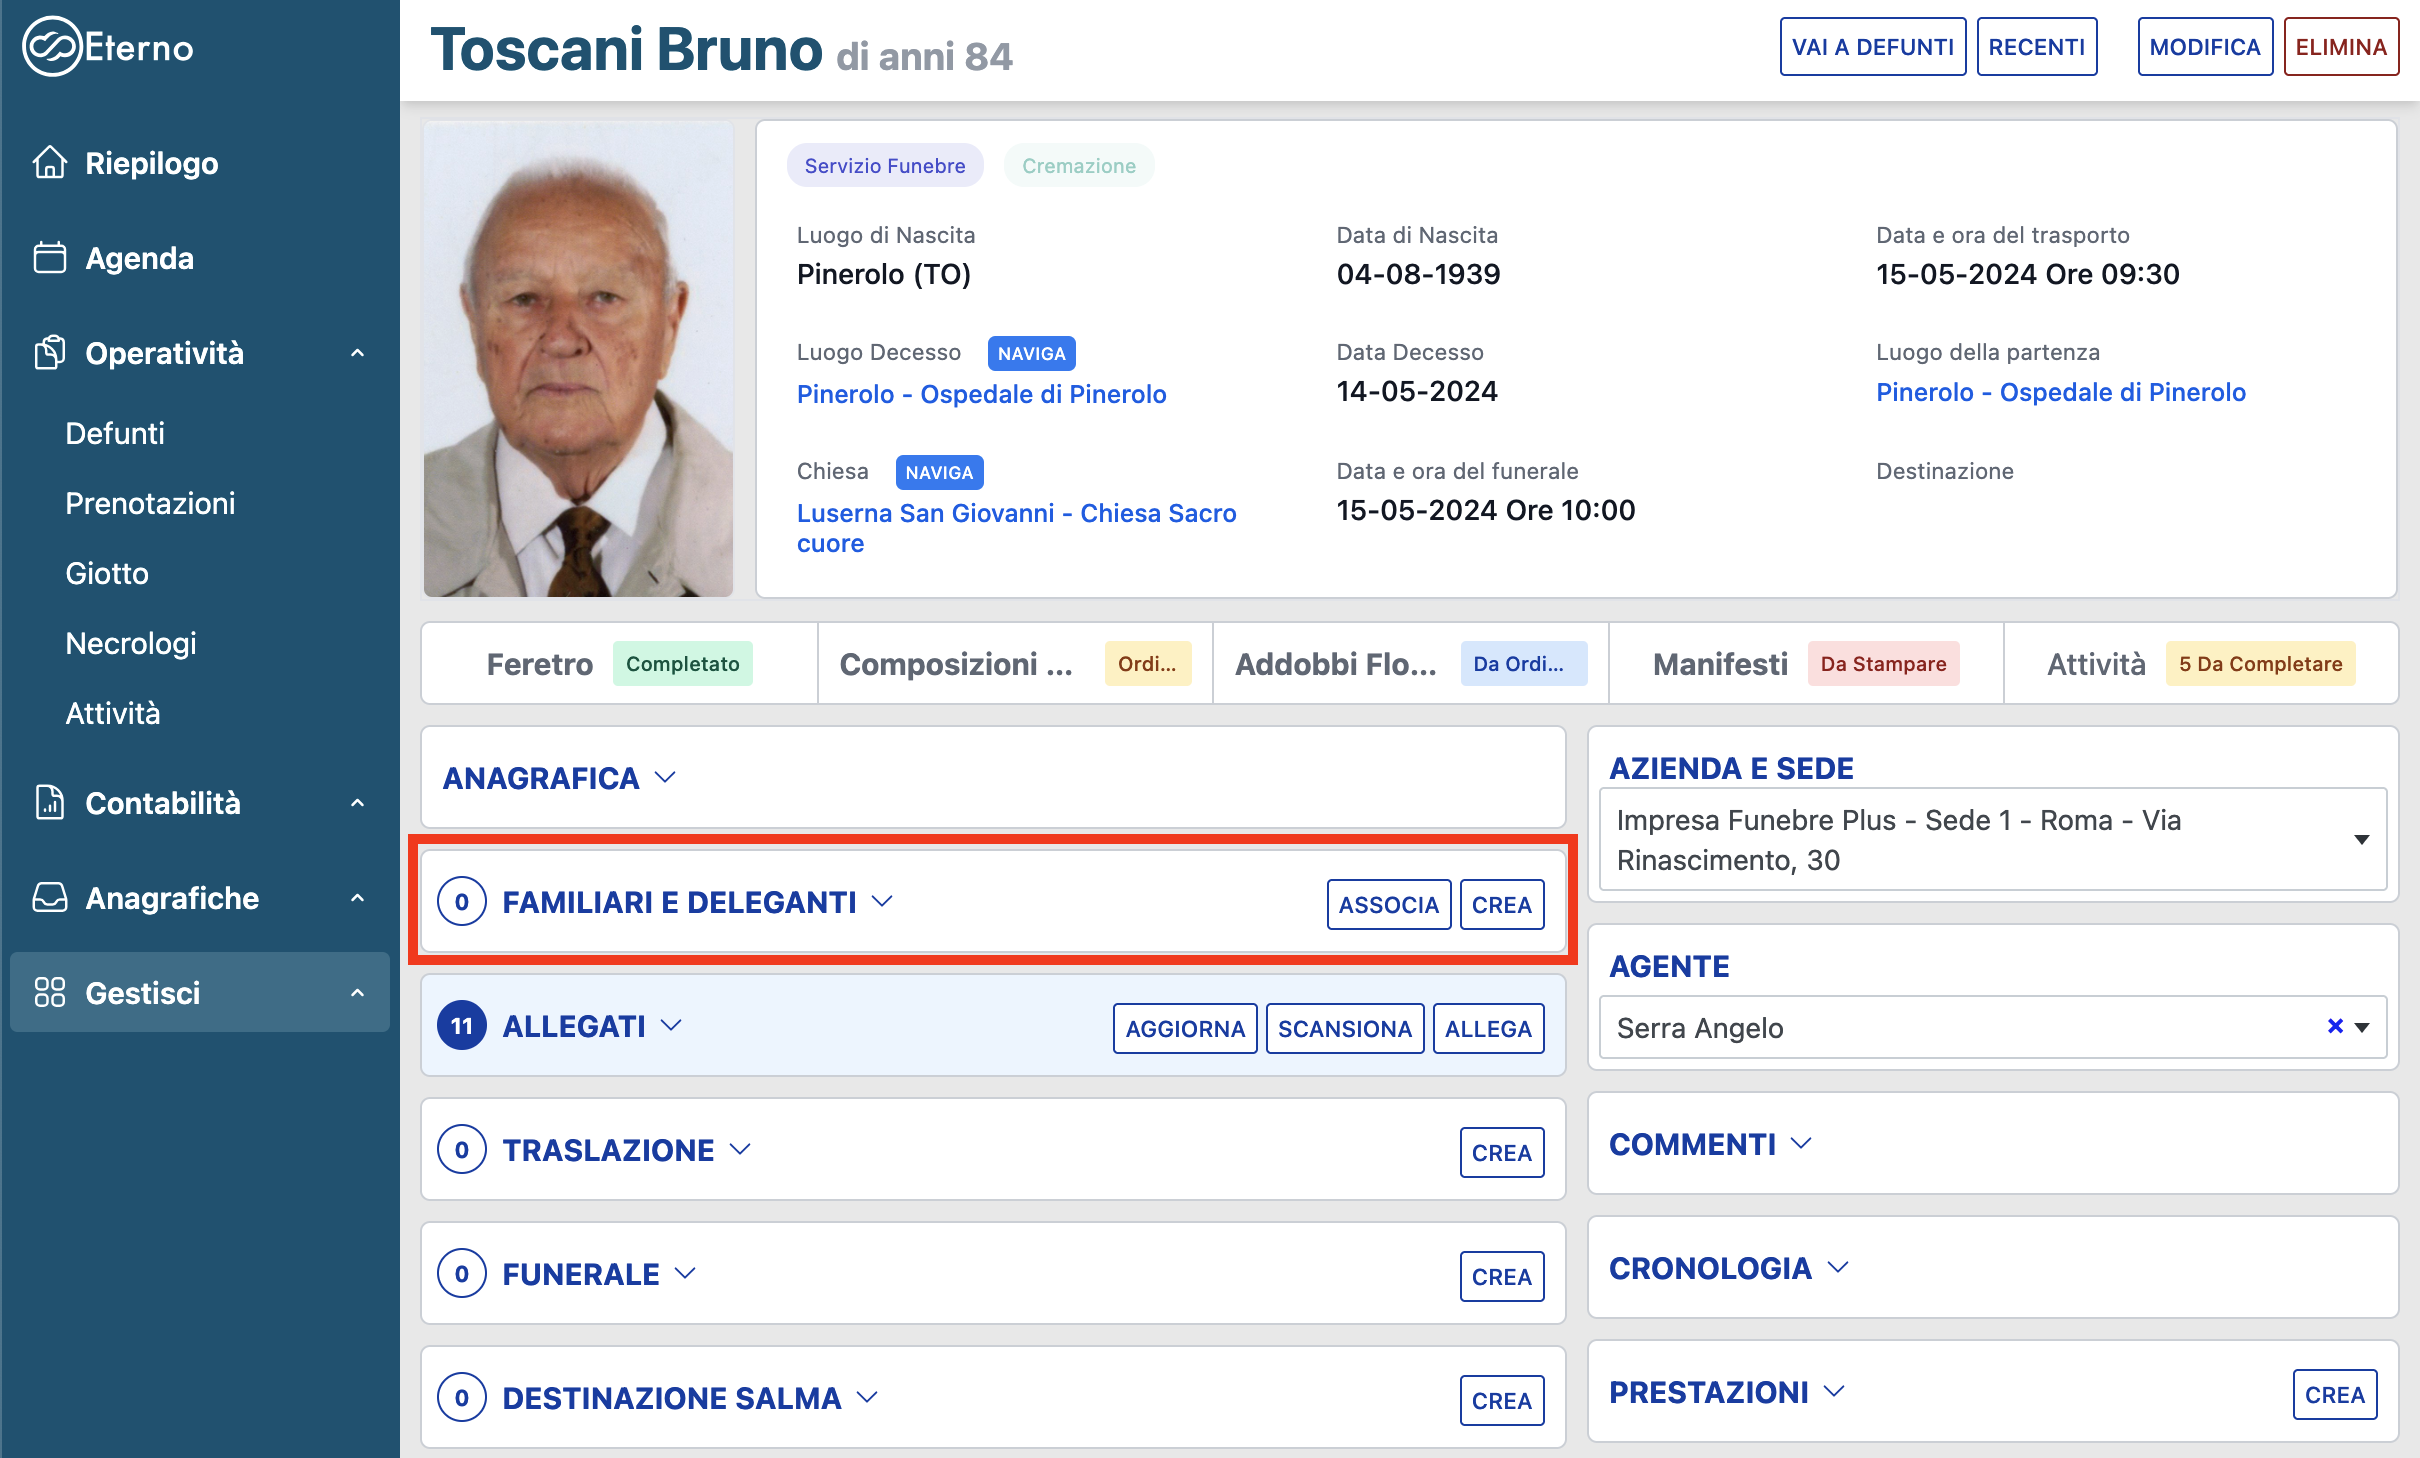Click the Eterno logo icon

tap(51, 47)
